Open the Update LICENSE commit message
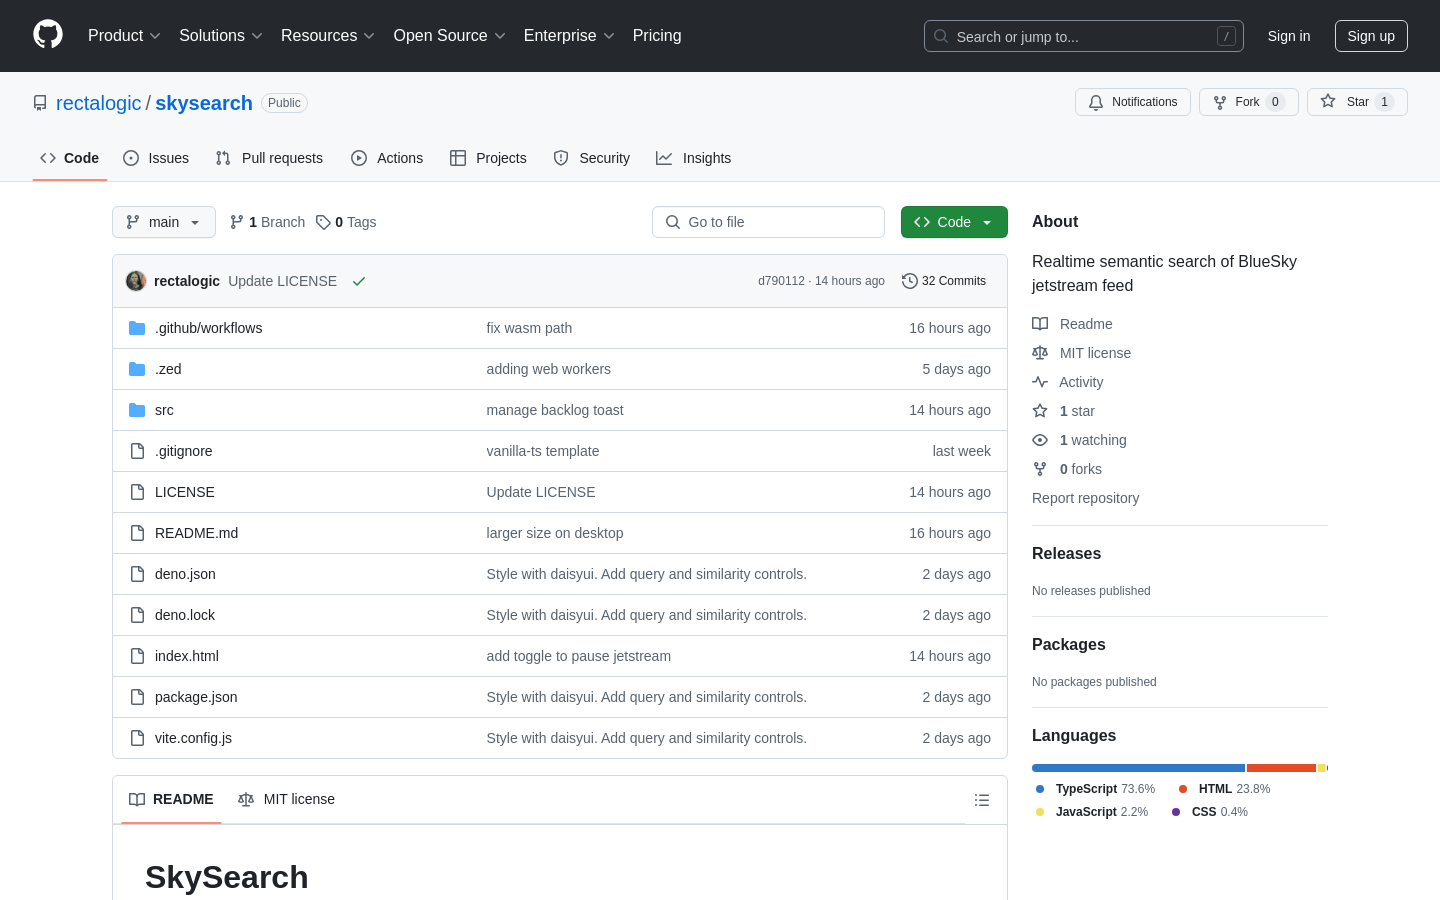The image size is (1440, 900). coord(282,281)
